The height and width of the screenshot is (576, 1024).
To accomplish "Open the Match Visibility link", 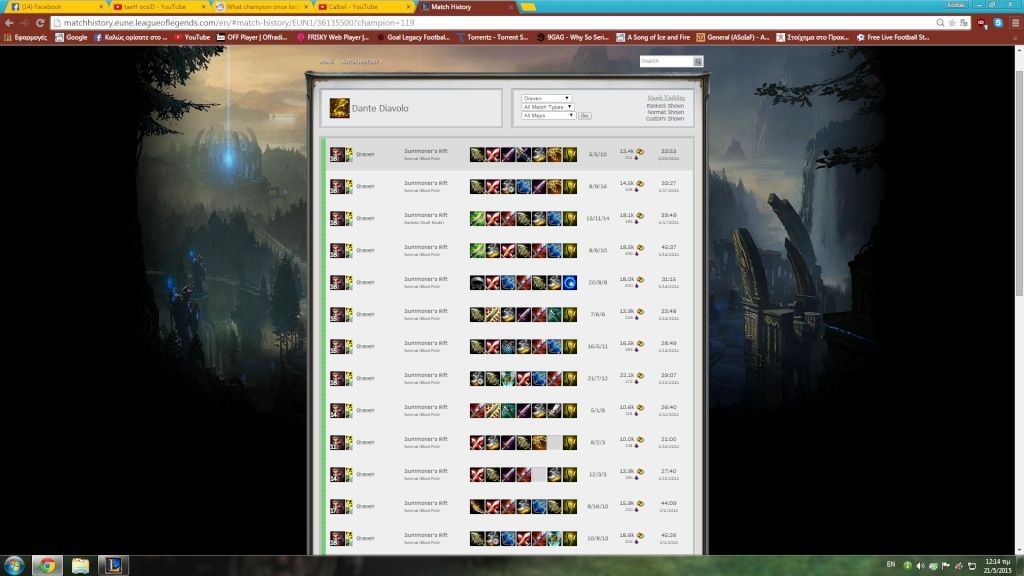I will (666, 98).
